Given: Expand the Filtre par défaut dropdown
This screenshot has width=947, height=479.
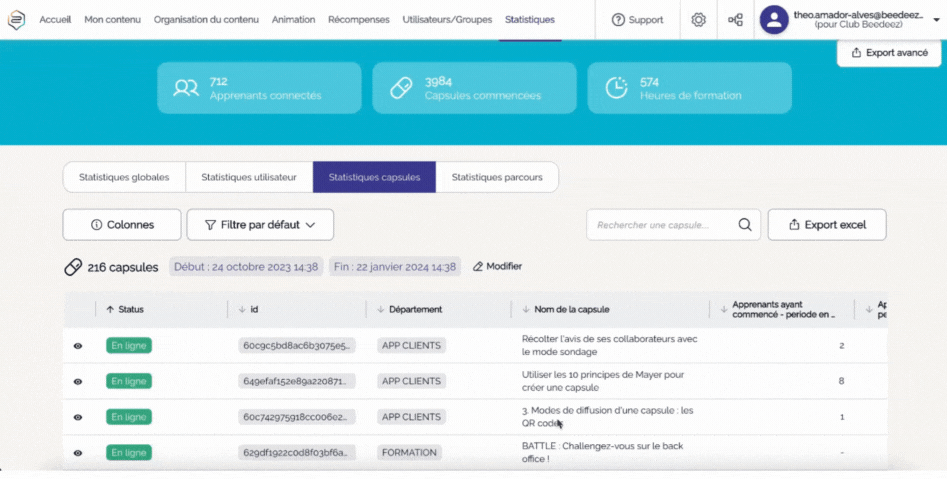Looking at the screenshot, I should pos(260,225).
